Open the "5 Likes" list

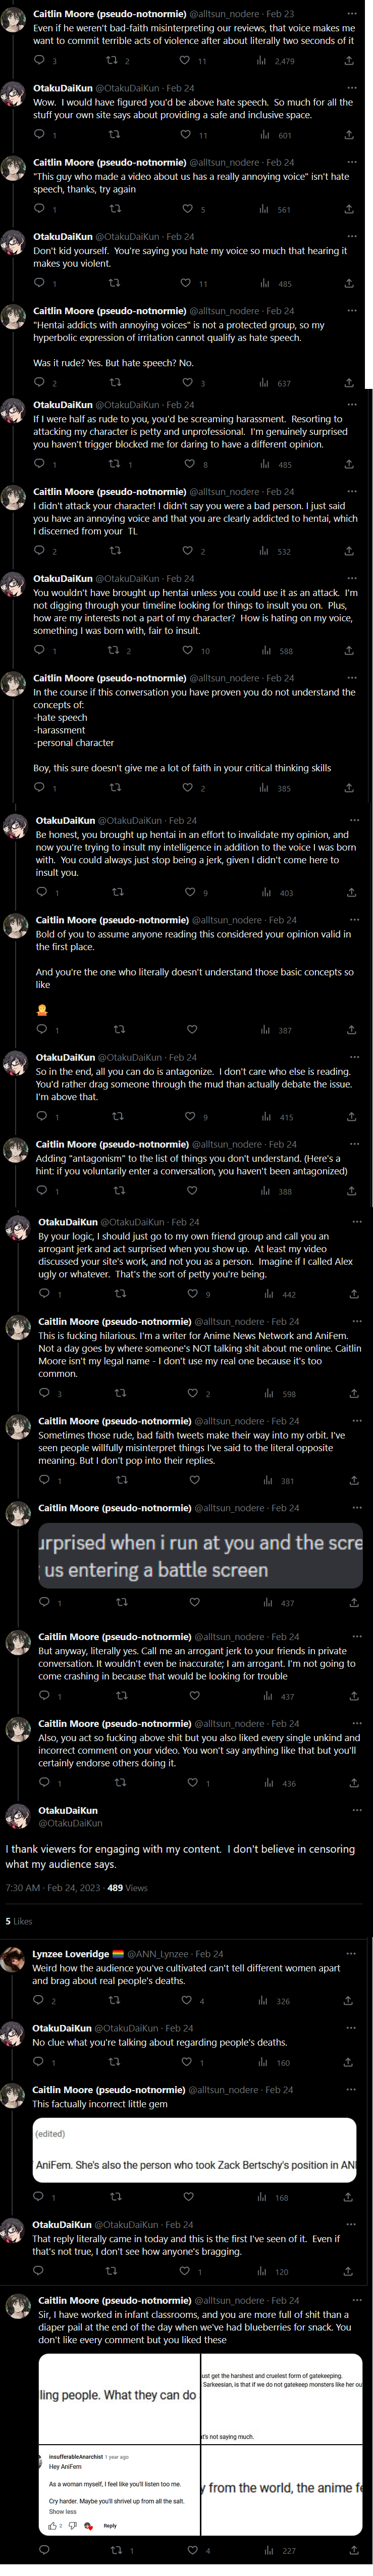pos(19,1921)
